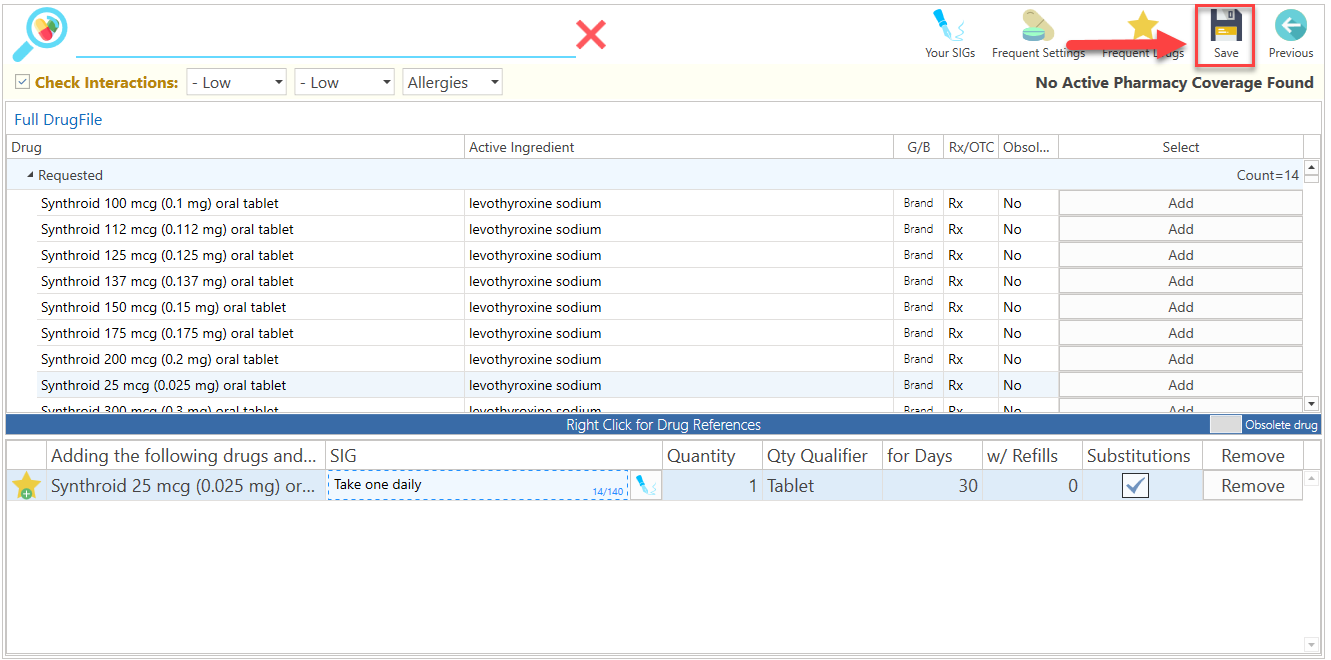
Task: Click the Qty Qualifier cell 'Tablet'
Action: tap(822, 485)
